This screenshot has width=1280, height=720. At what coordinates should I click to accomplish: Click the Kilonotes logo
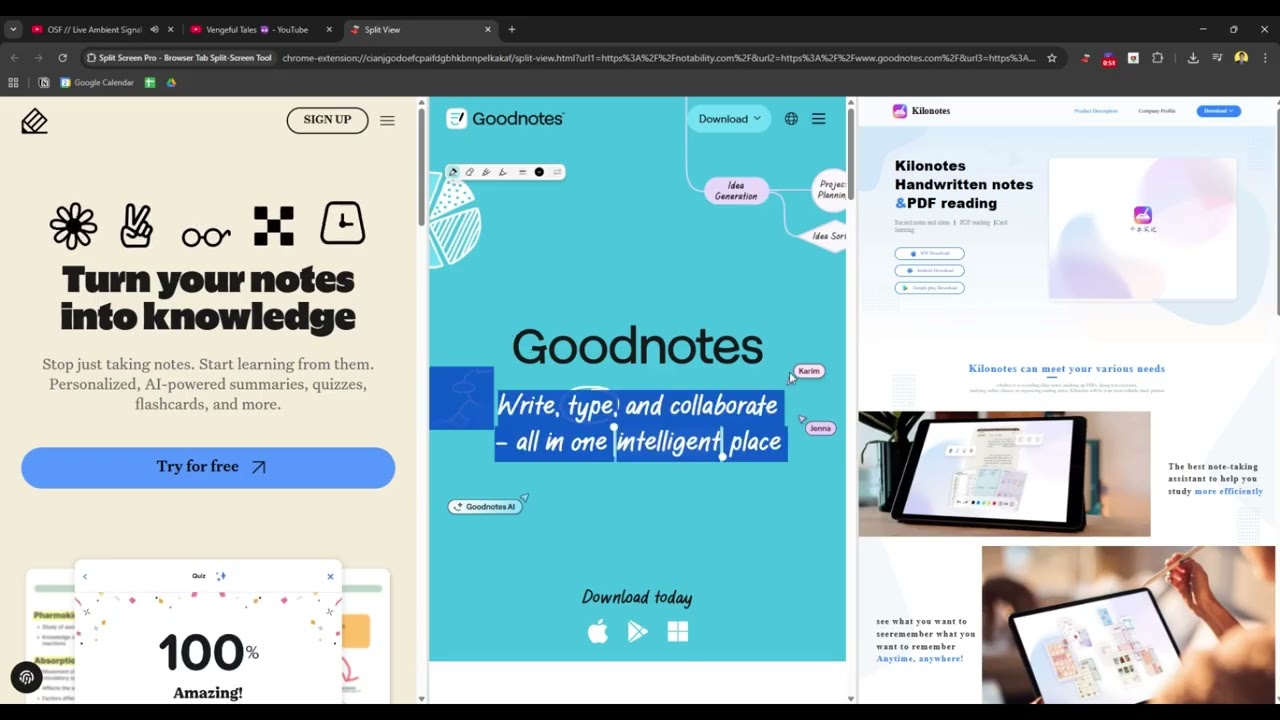[x=921, y=111]
